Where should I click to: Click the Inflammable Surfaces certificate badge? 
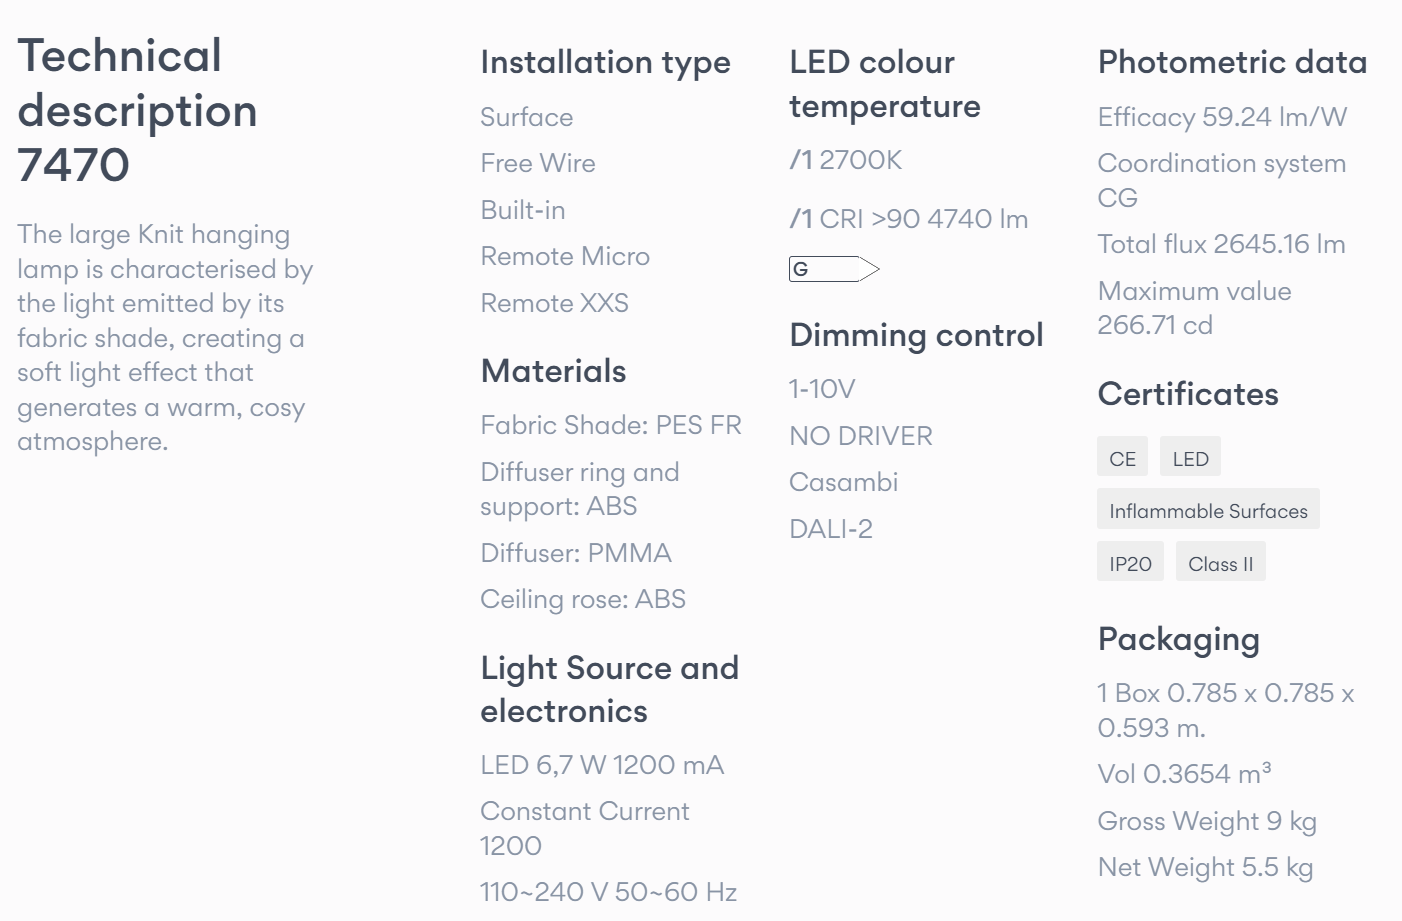1208,510
